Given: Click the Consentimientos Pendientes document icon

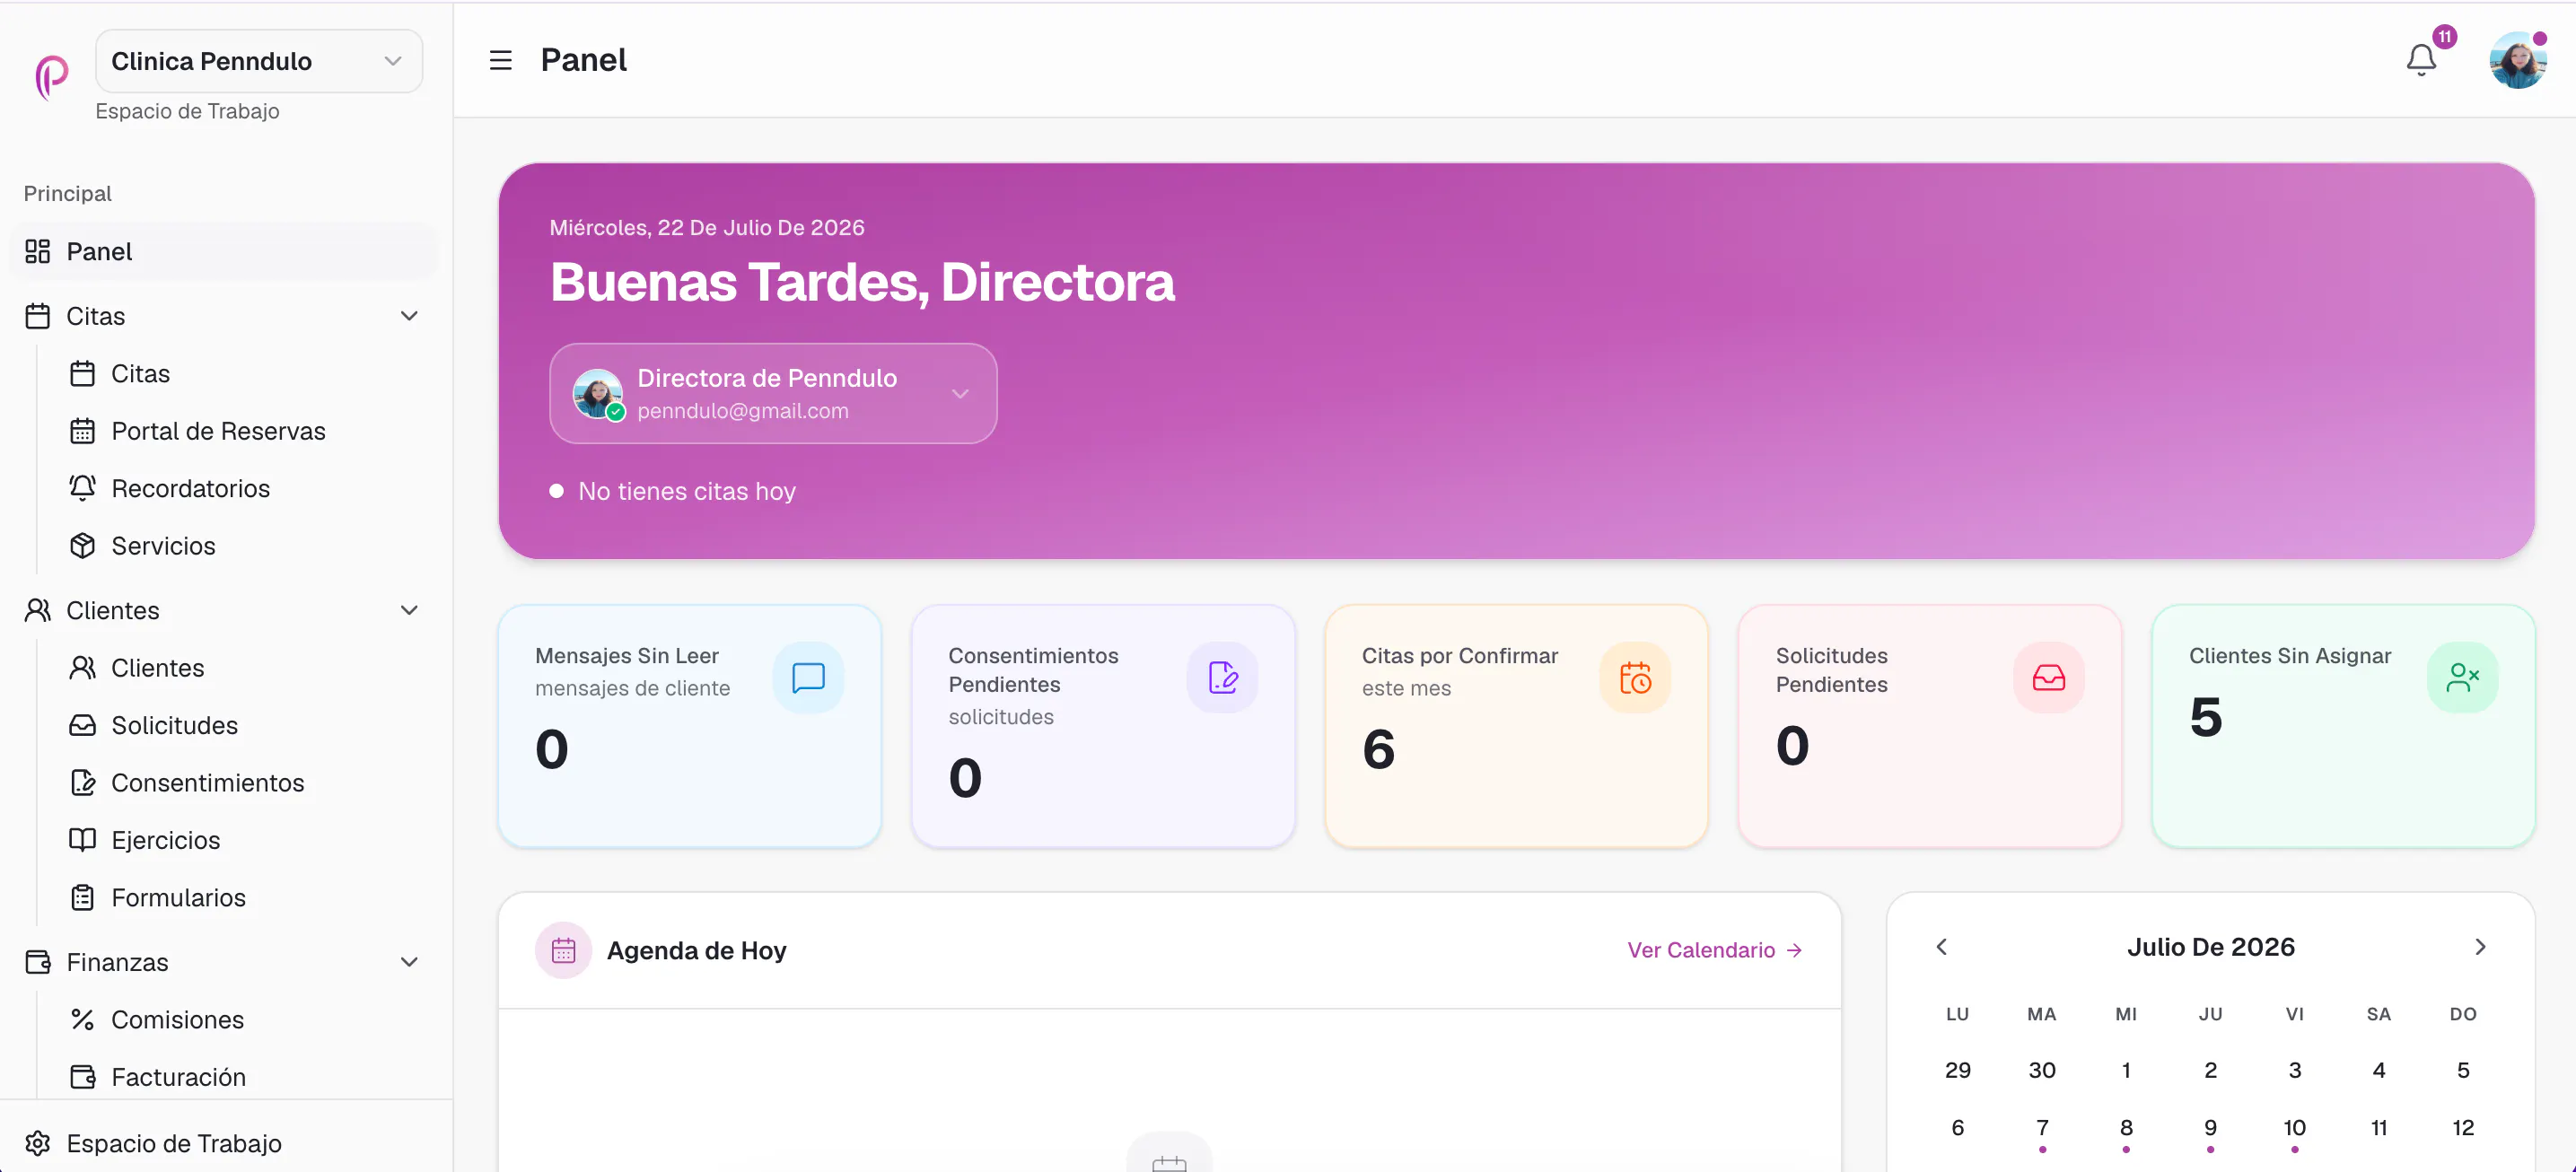Looking at the screenshot, I should (x=1222, y=677).
